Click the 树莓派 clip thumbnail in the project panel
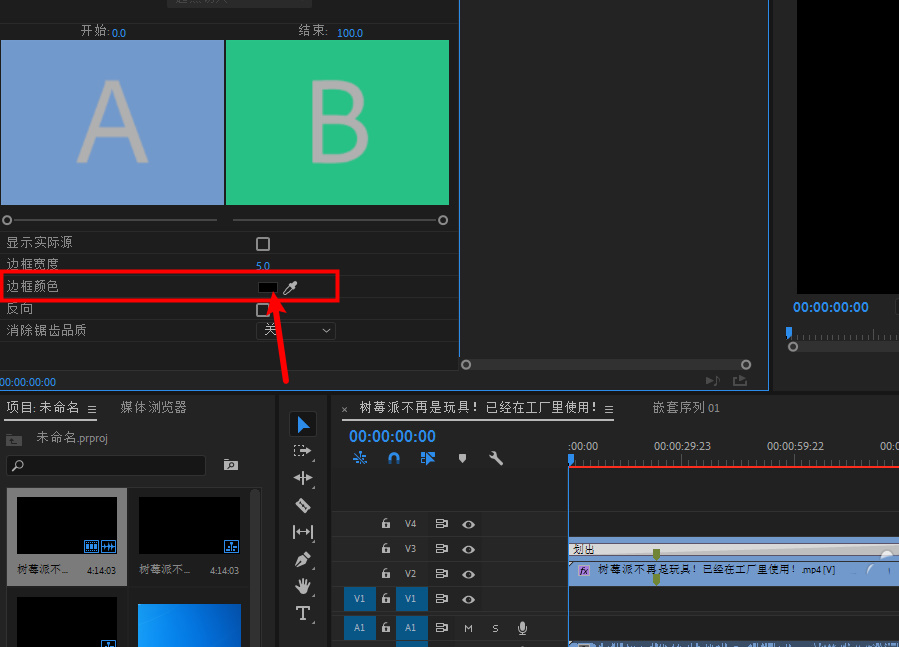899x647 pixels. pyautogui.click(x=66, y=525)
